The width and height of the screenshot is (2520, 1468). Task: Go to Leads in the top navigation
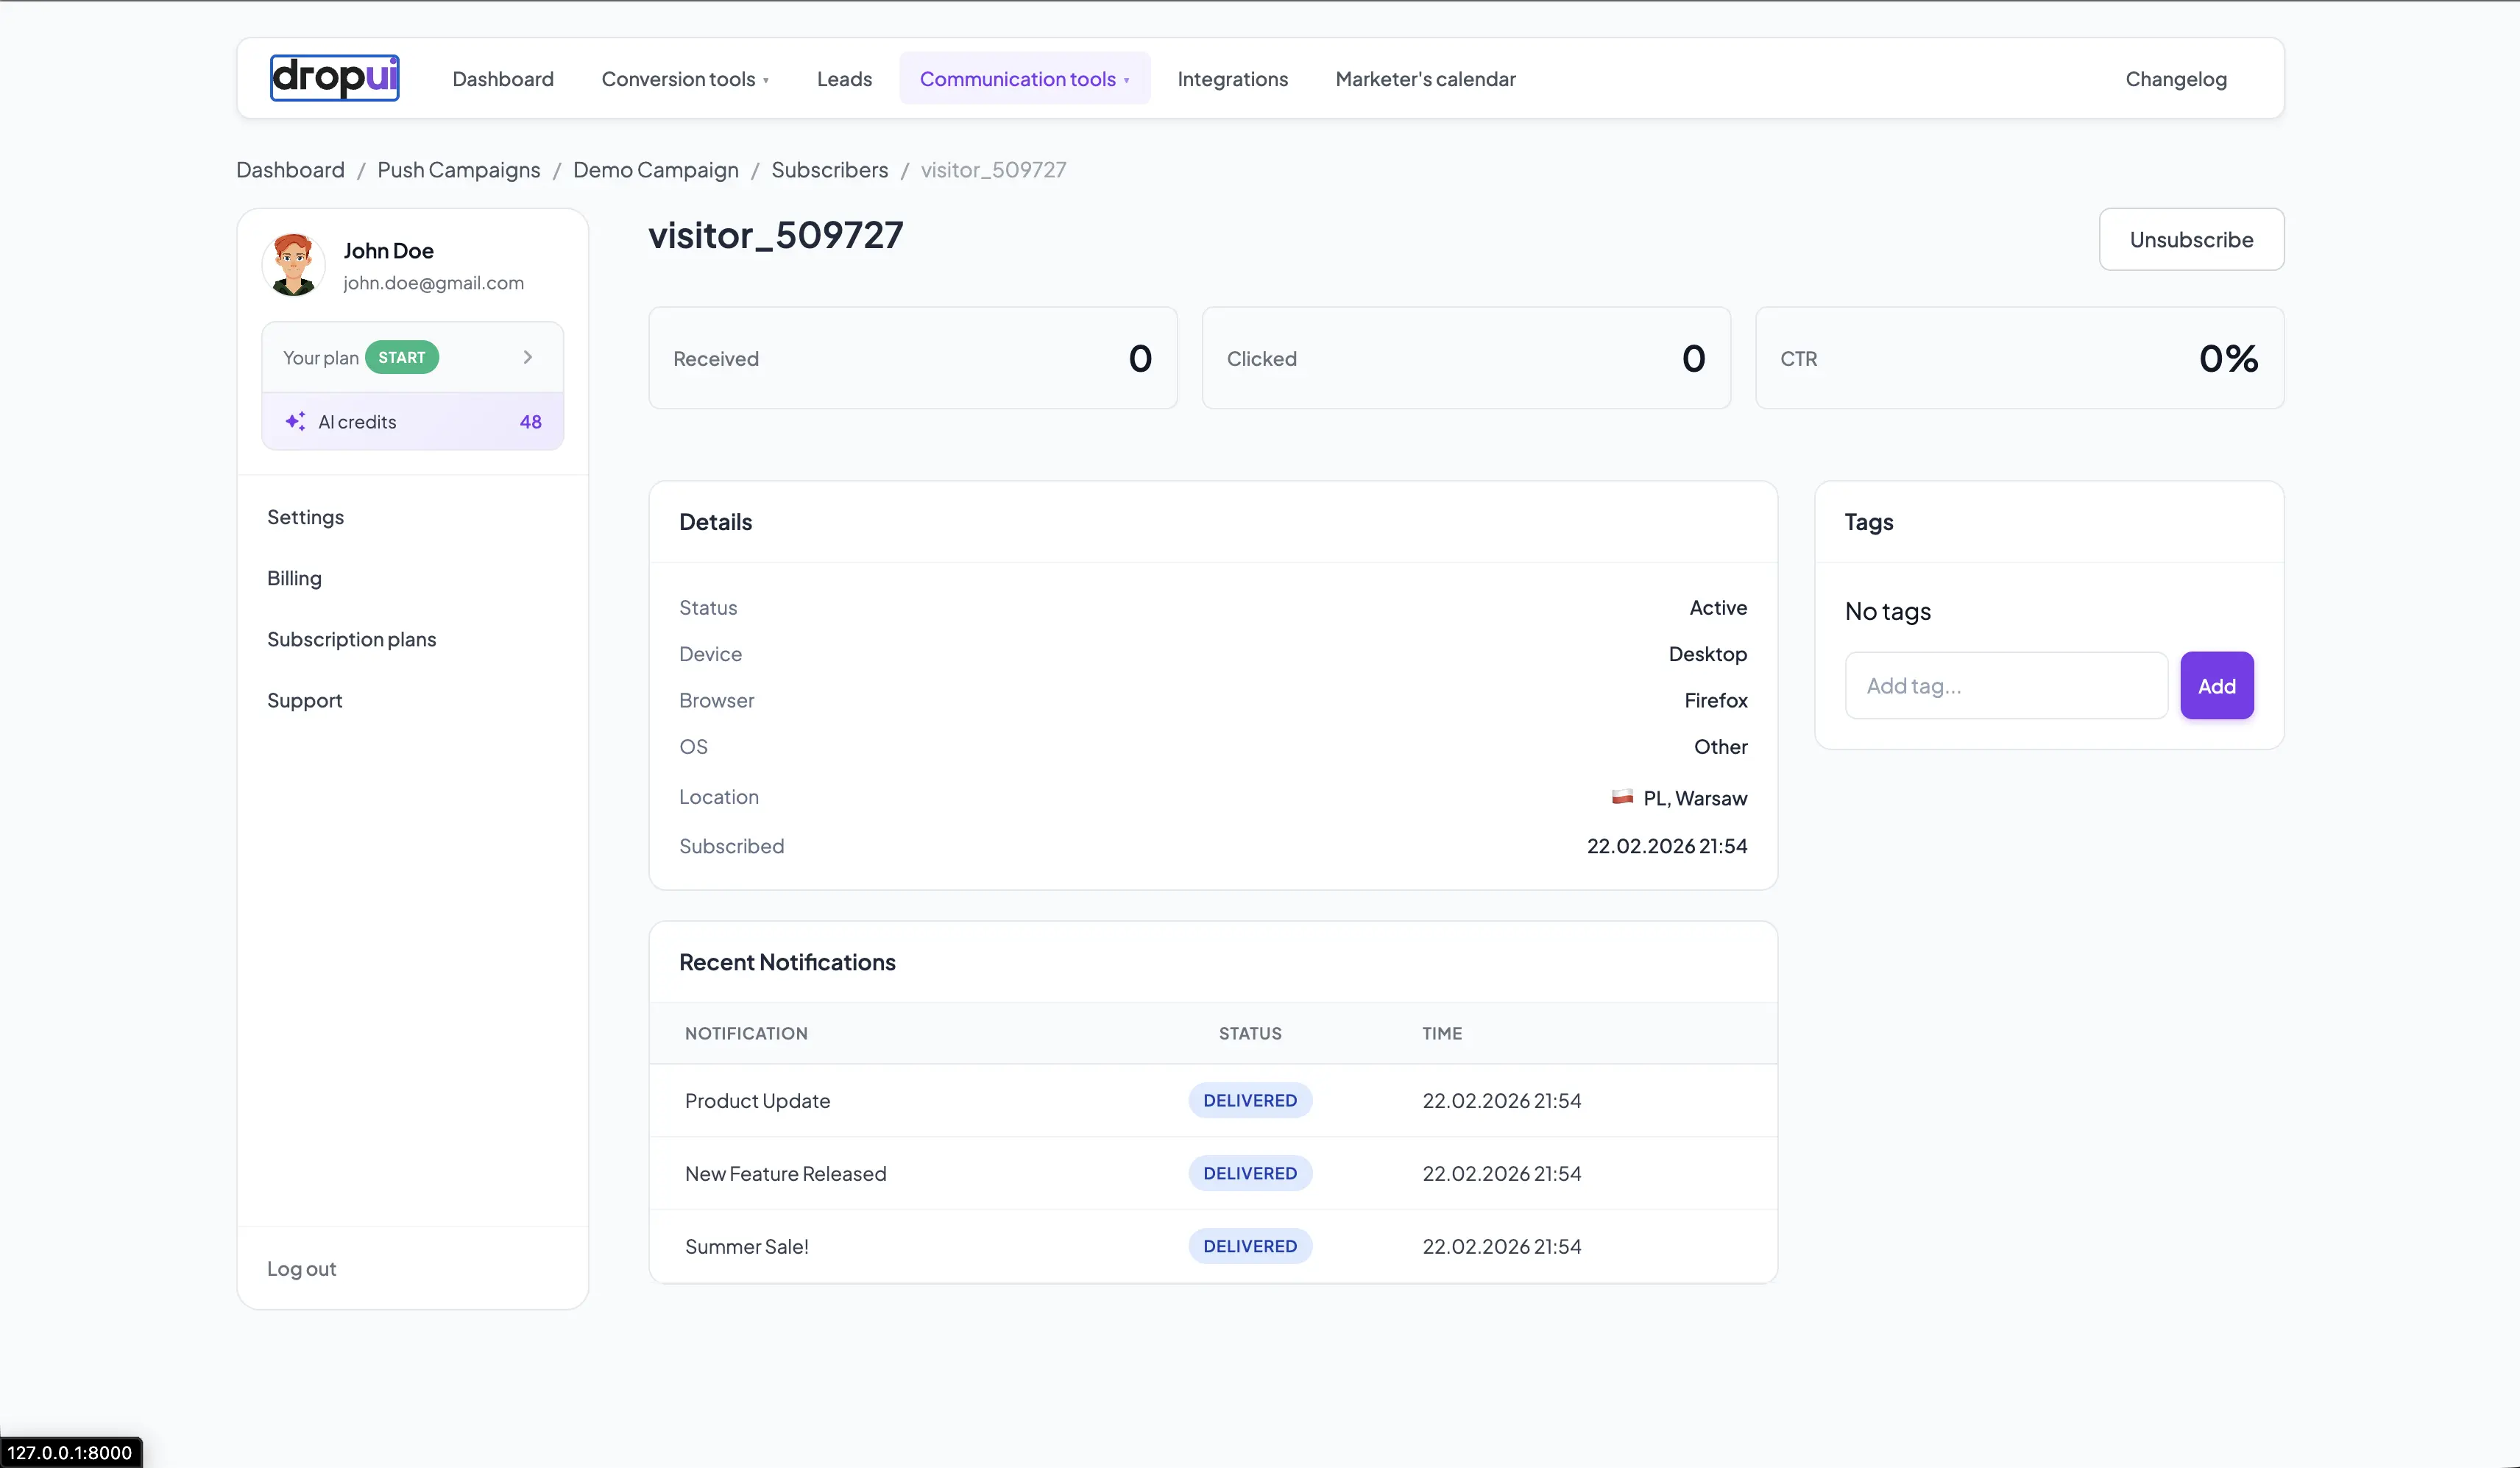844,79
